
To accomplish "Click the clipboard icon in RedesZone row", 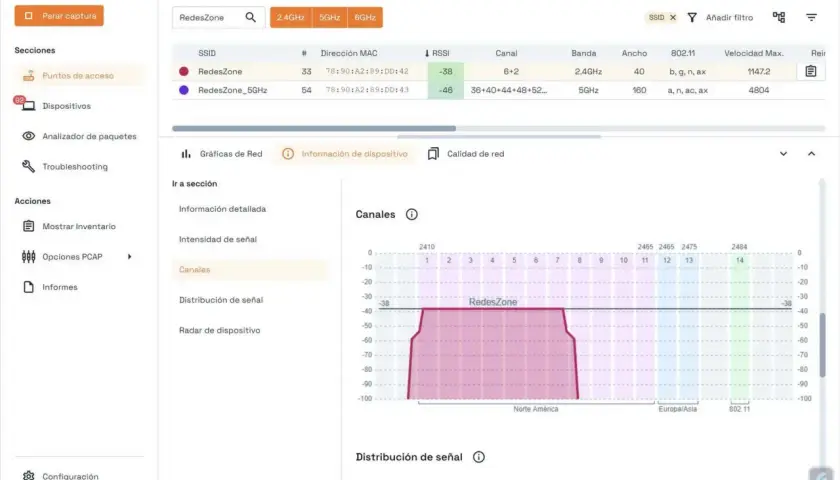I will click(811, 71).
